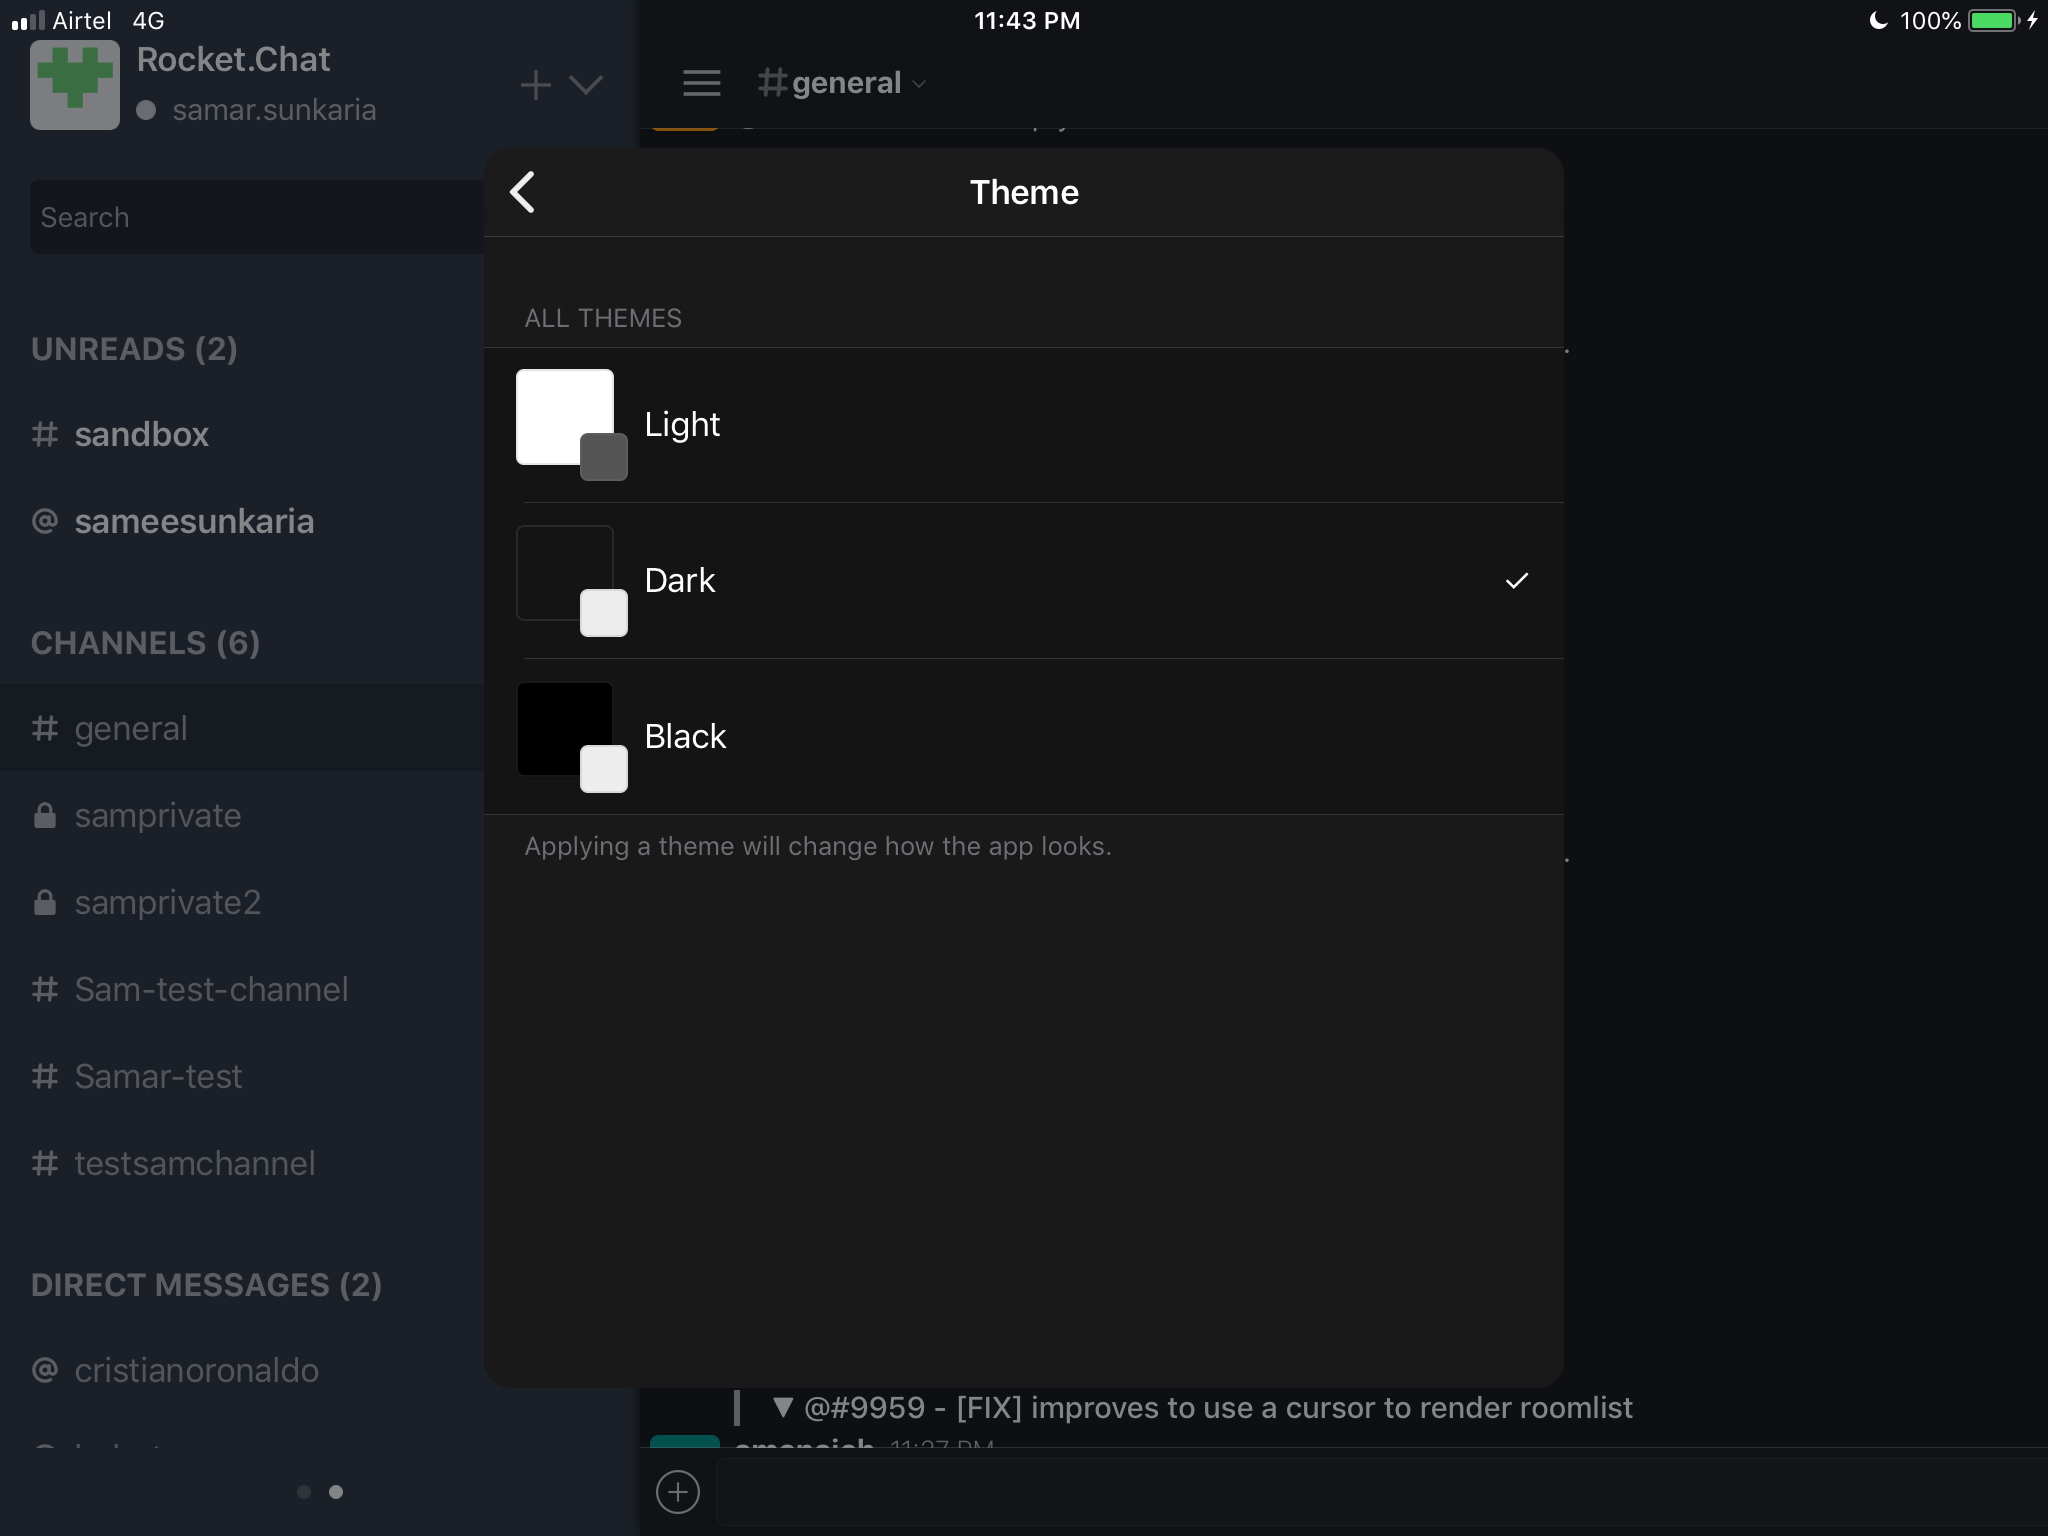The width and height of the screenshot is (2048, 1536).
Task: Open the testsamchannel channel
Action: 195,1163
